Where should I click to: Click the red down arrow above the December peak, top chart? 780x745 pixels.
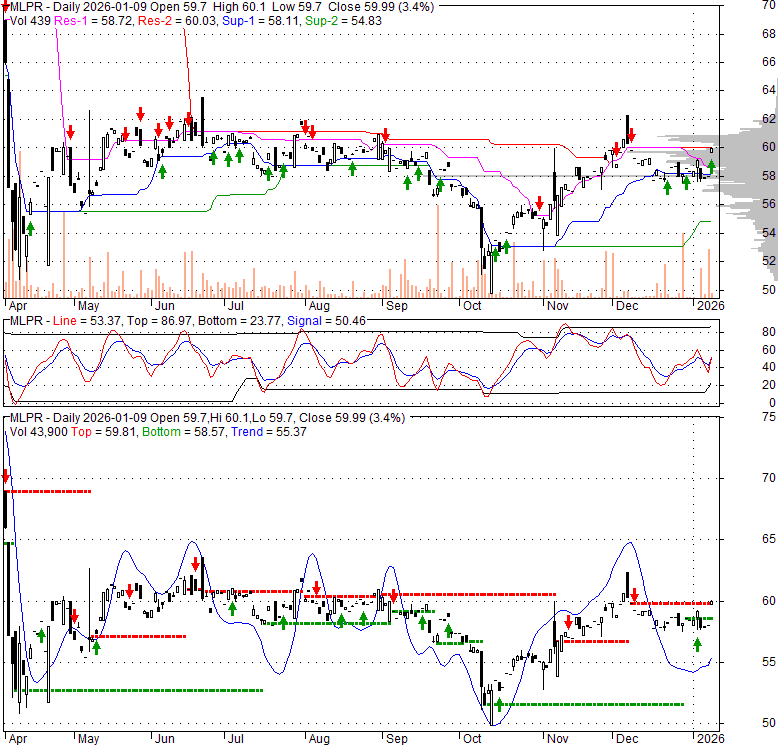pyautogui.click(x=631, y=135)
